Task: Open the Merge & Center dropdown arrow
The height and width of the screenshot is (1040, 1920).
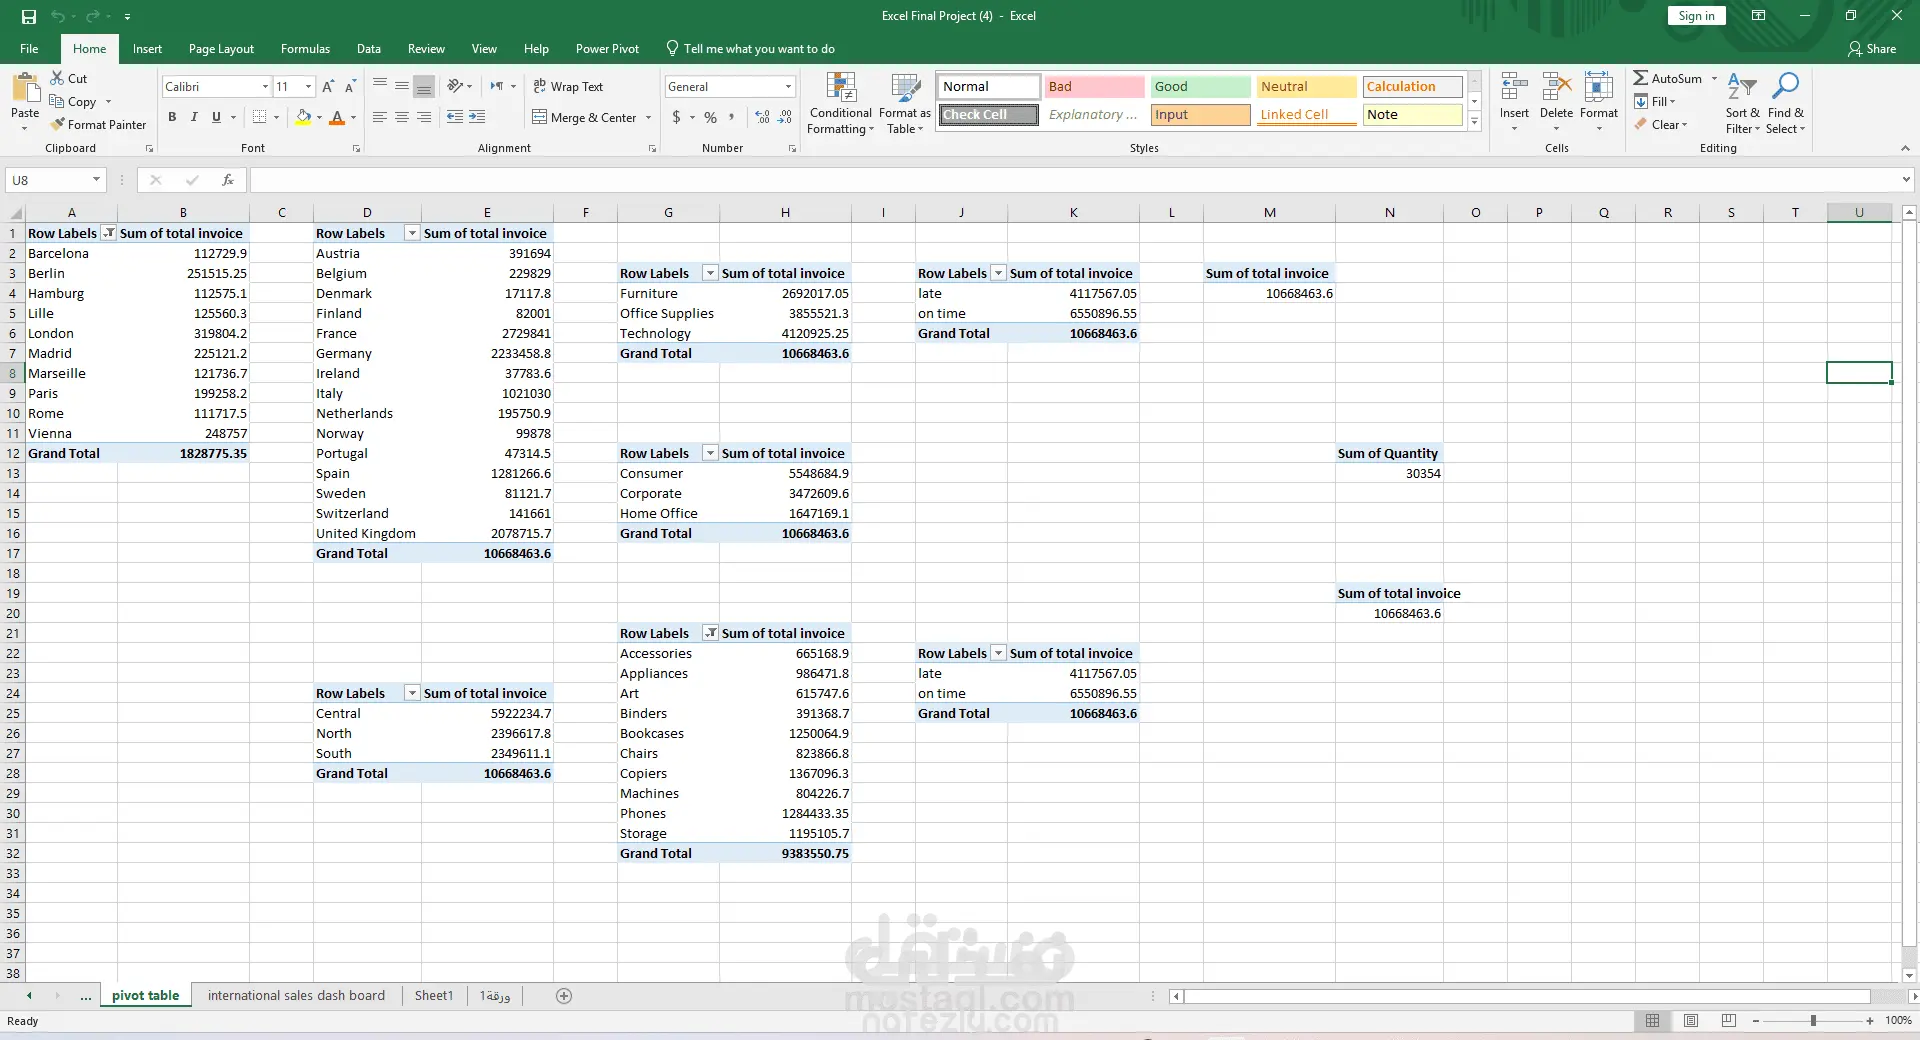Action: pyautogui.click(x=649, y=117)
